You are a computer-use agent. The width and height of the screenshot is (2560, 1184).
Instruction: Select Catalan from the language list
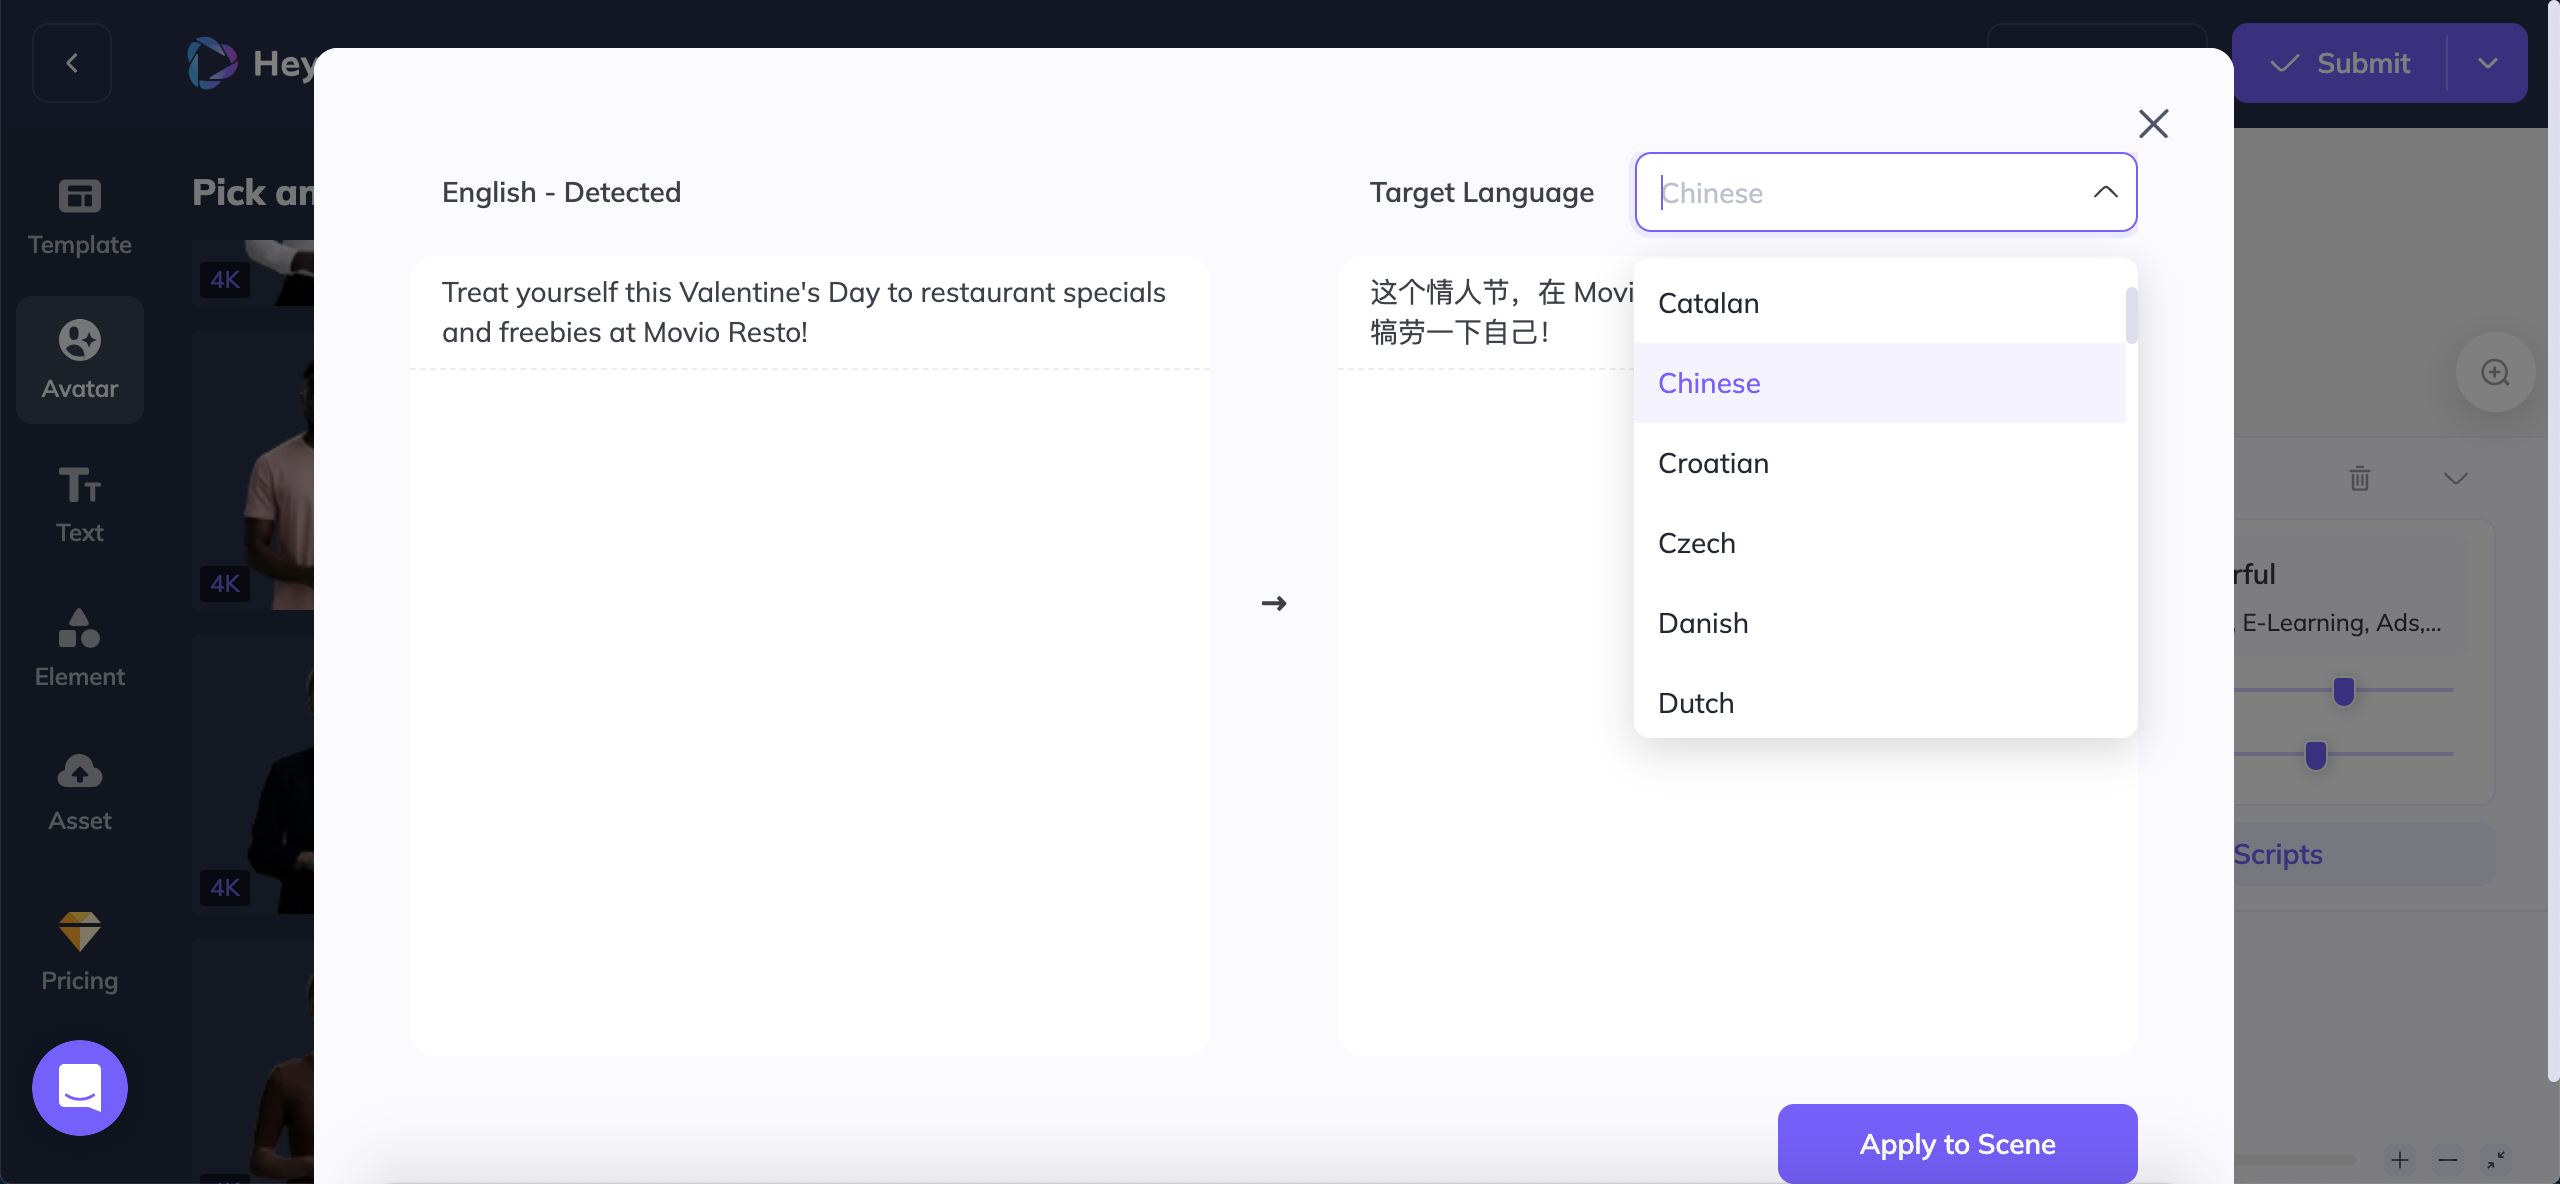[1880, 303]
